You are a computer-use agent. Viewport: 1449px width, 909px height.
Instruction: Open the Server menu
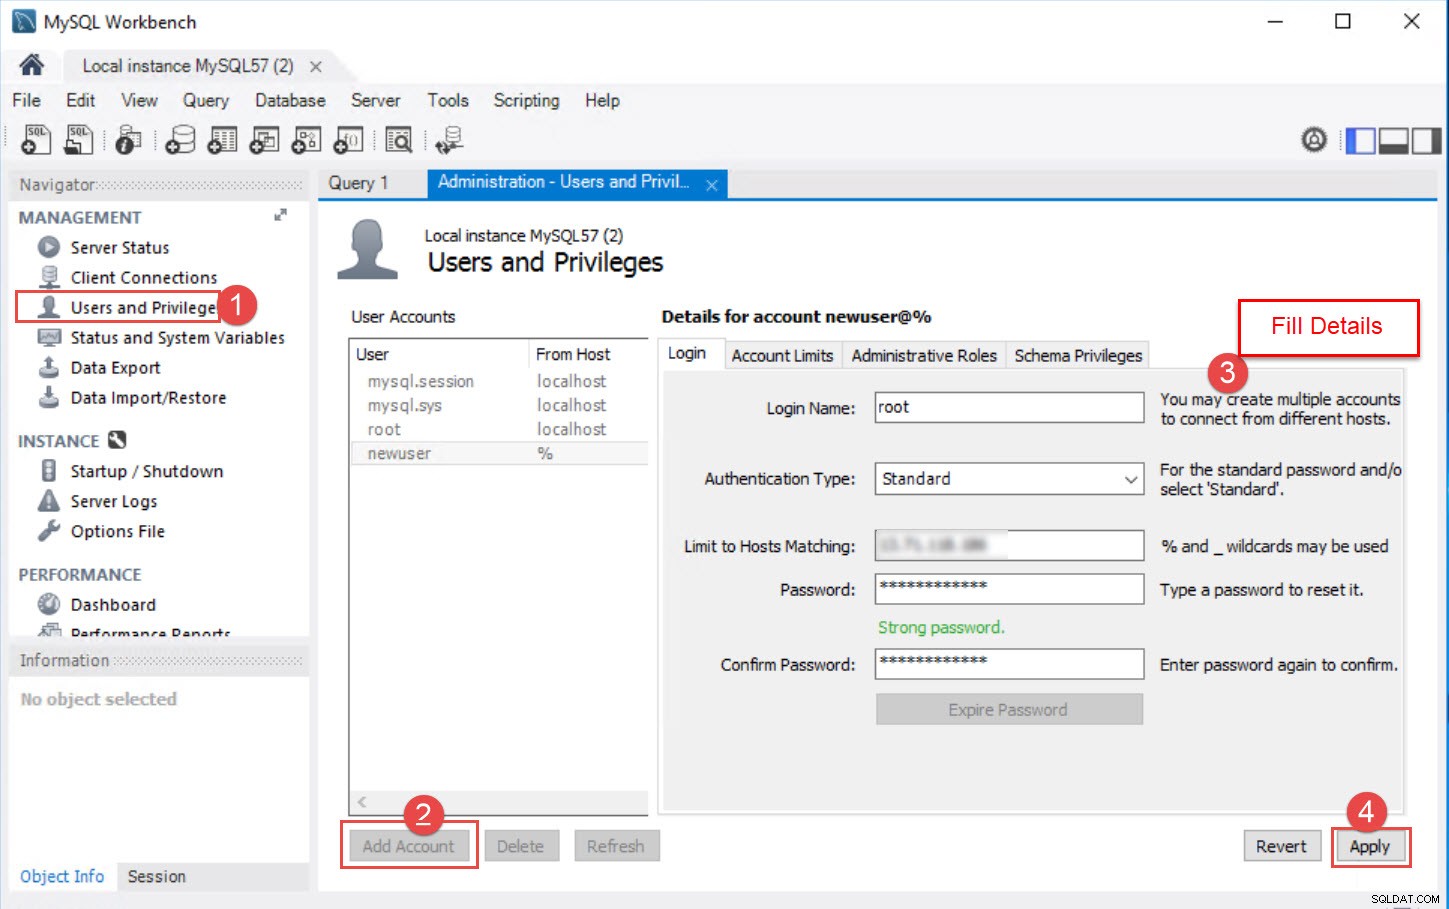[375, 100]
